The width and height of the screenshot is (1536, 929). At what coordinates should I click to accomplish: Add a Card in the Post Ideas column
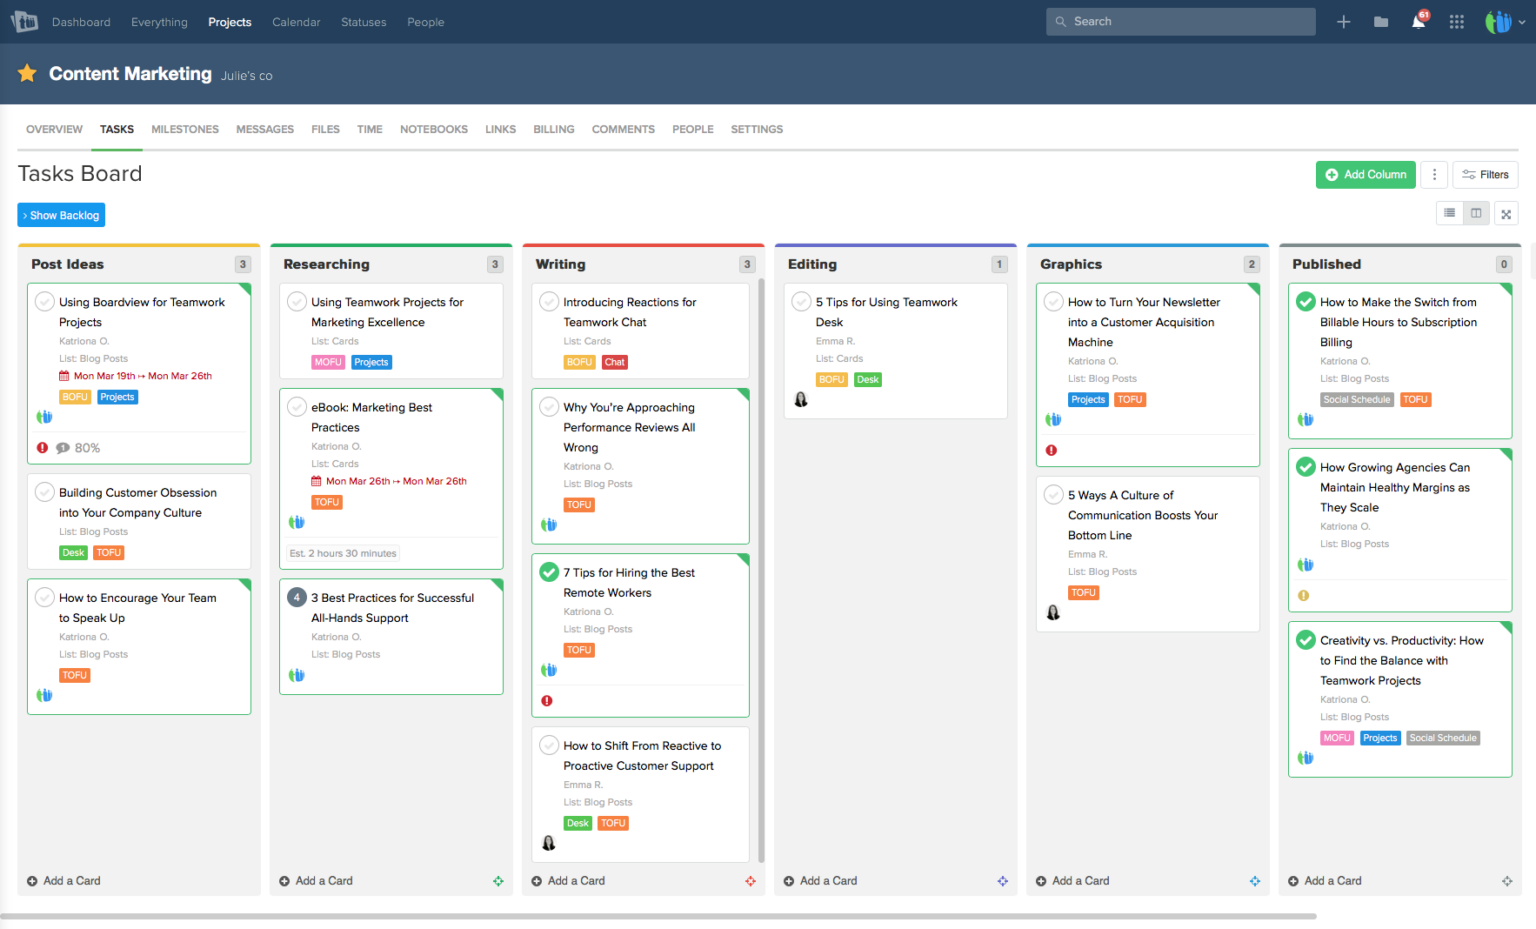64,880
